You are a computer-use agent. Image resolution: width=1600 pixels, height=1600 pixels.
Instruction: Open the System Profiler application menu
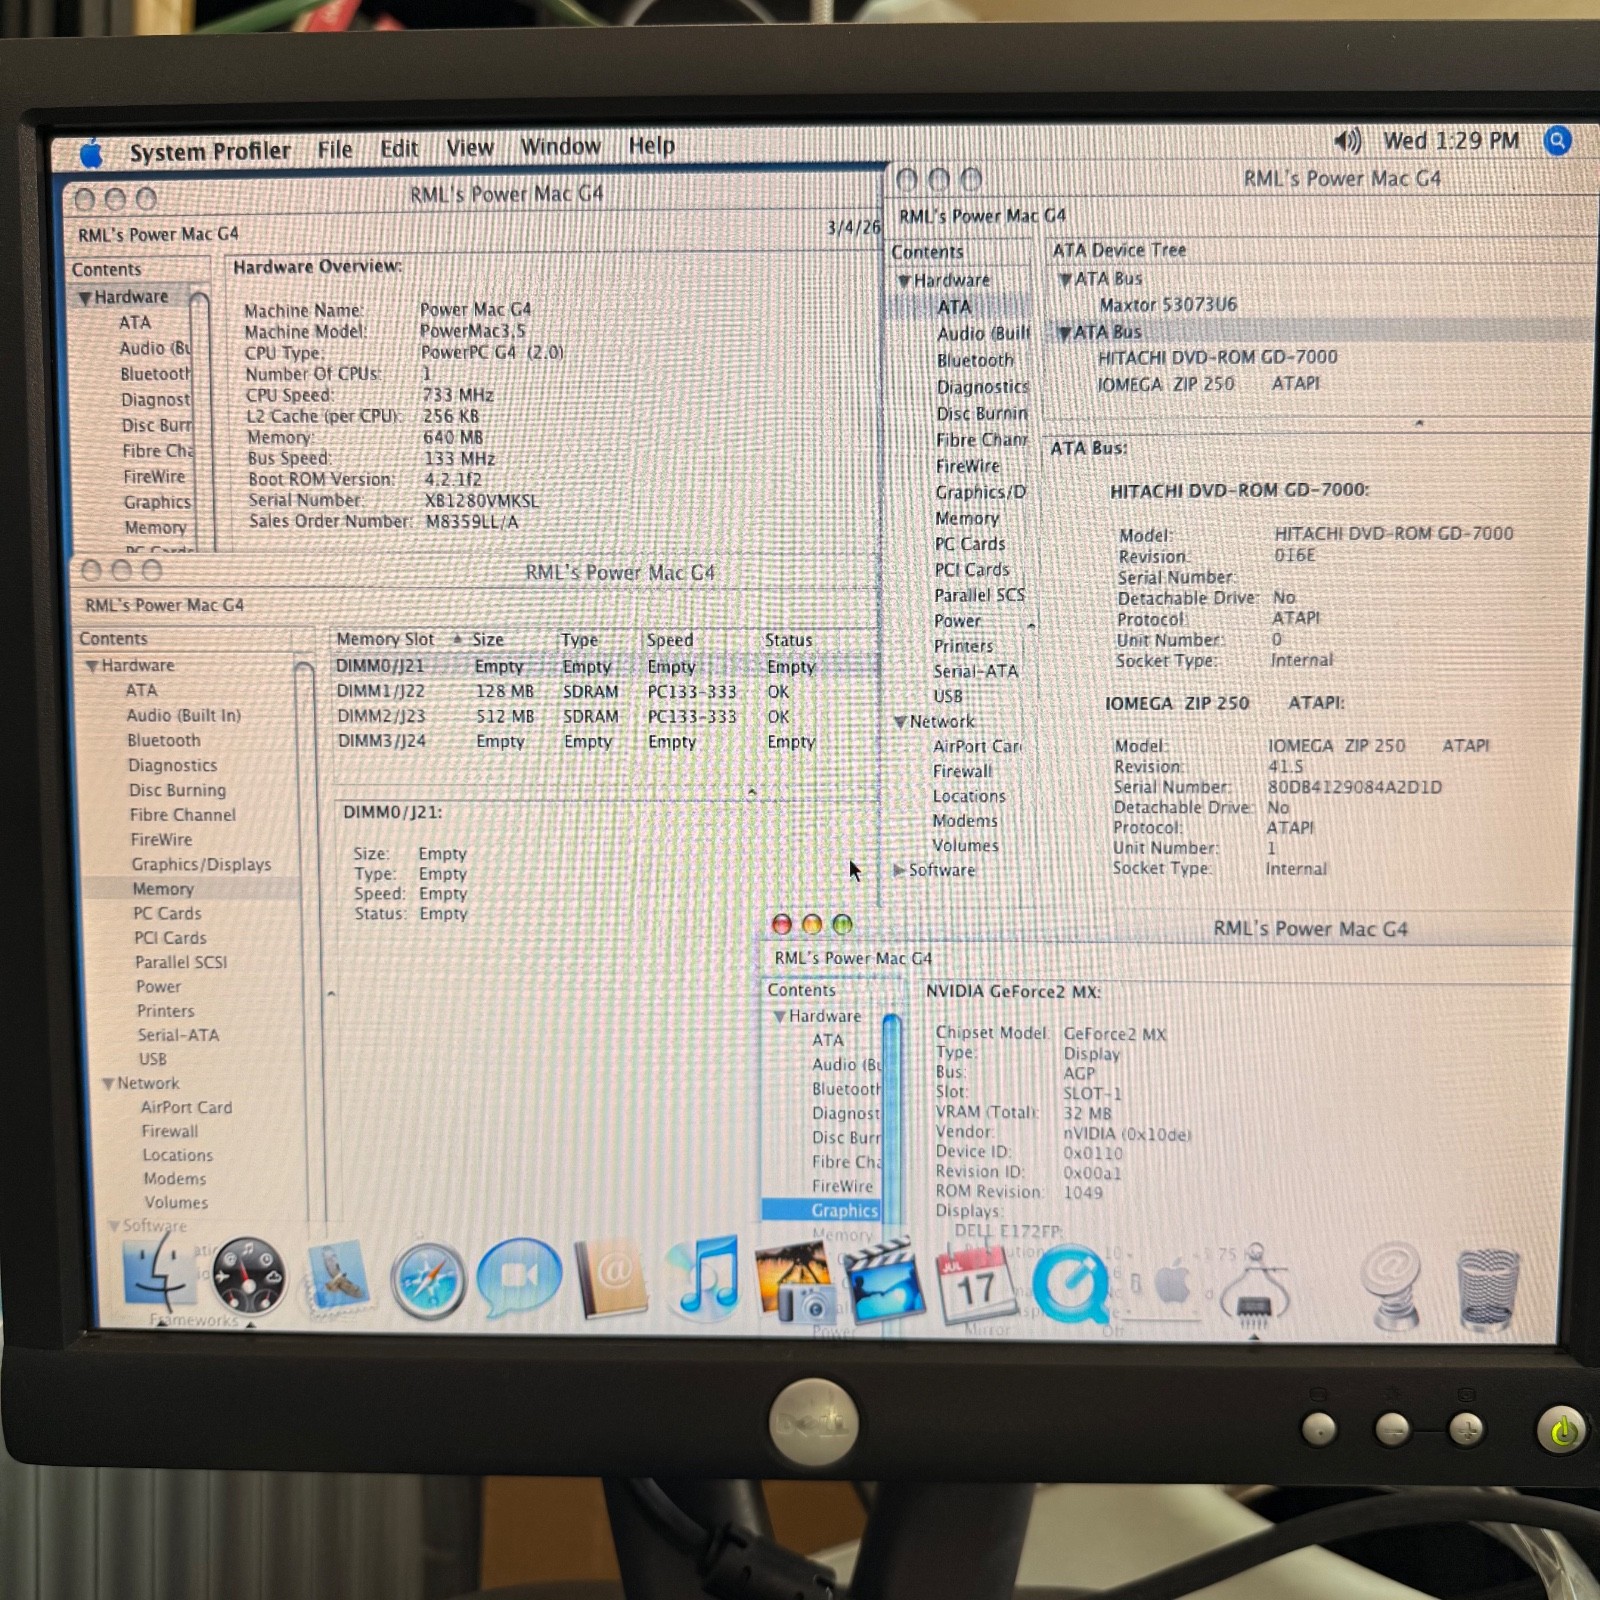pyautogui.click(x=210, y=150)
